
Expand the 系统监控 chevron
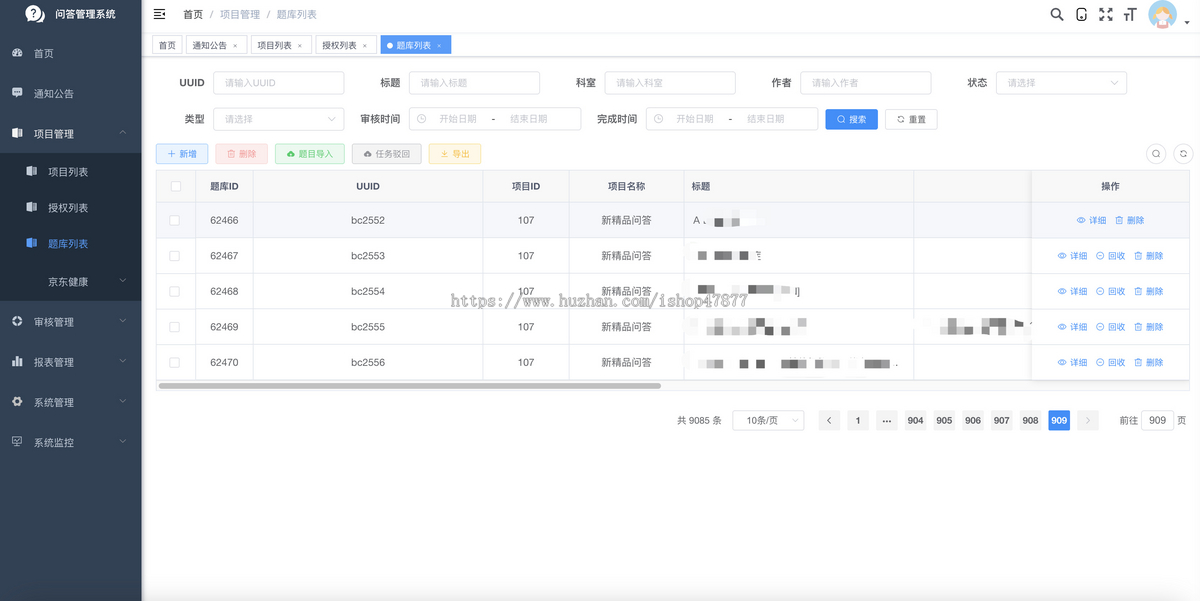coord(123,441)
